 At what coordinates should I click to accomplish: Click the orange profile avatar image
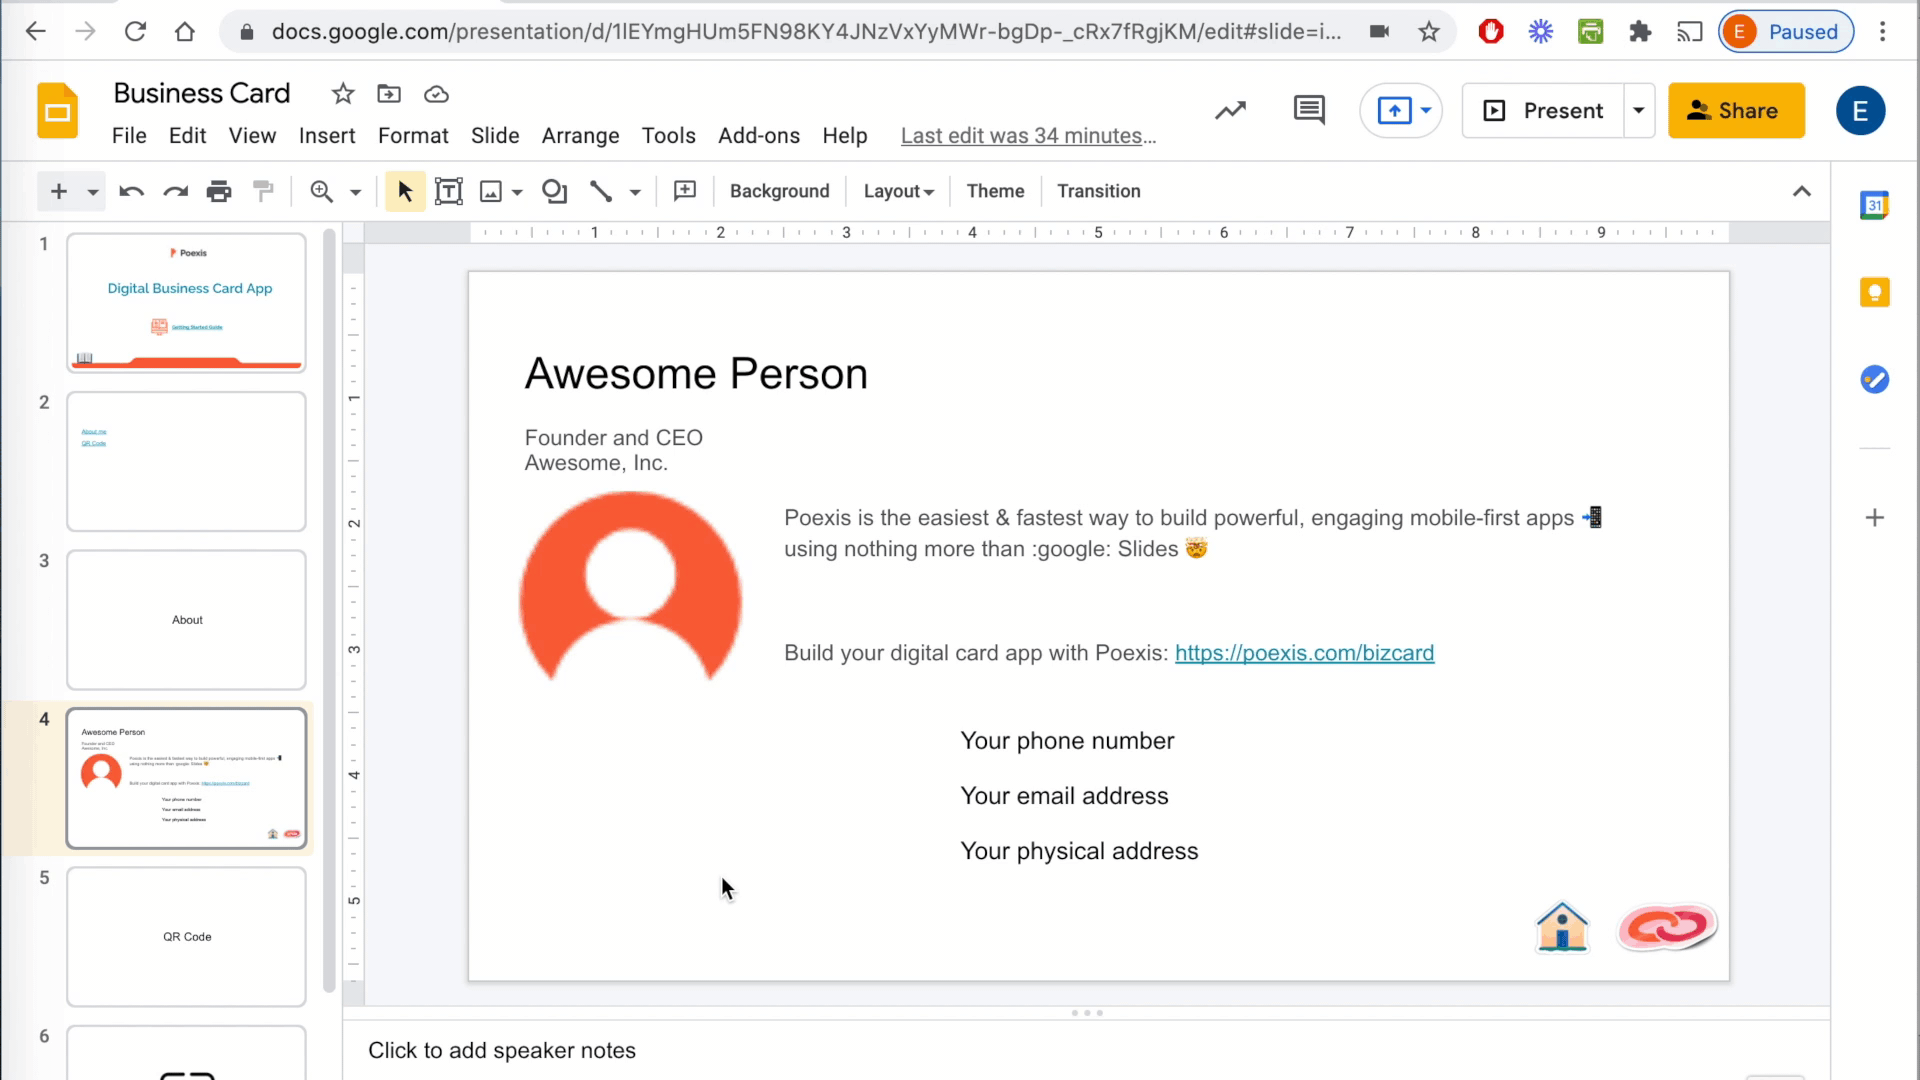pyautogui.click(x=630, y=588)
